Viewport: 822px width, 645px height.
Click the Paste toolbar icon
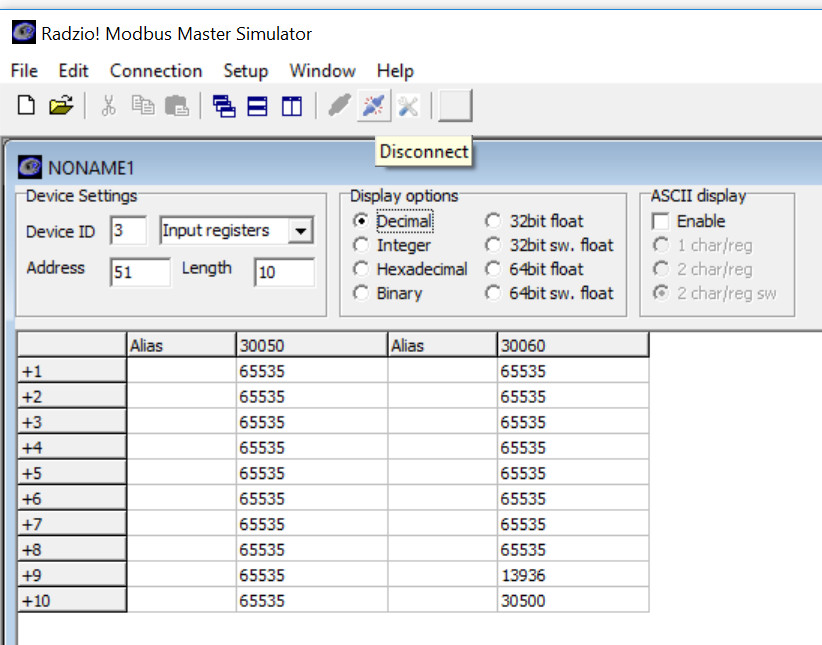pyautogui.click(x=177, y=106)
